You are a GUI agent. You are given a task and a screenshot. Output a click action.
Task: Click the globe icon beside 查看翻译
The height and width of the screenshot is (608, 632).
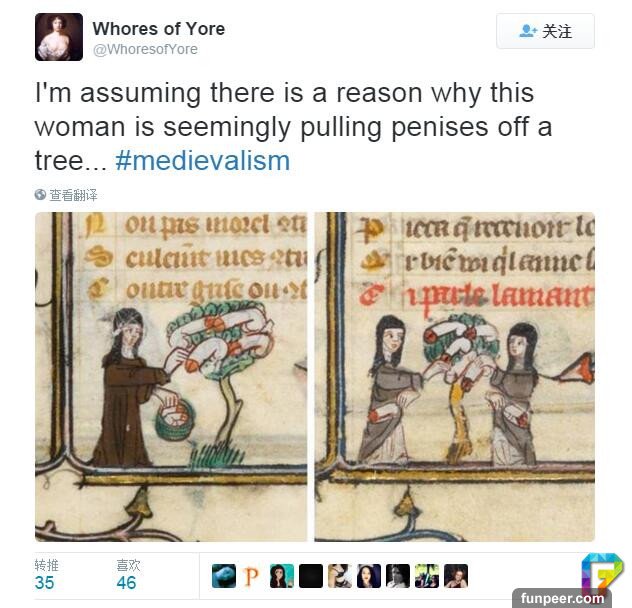click(40, 195)
